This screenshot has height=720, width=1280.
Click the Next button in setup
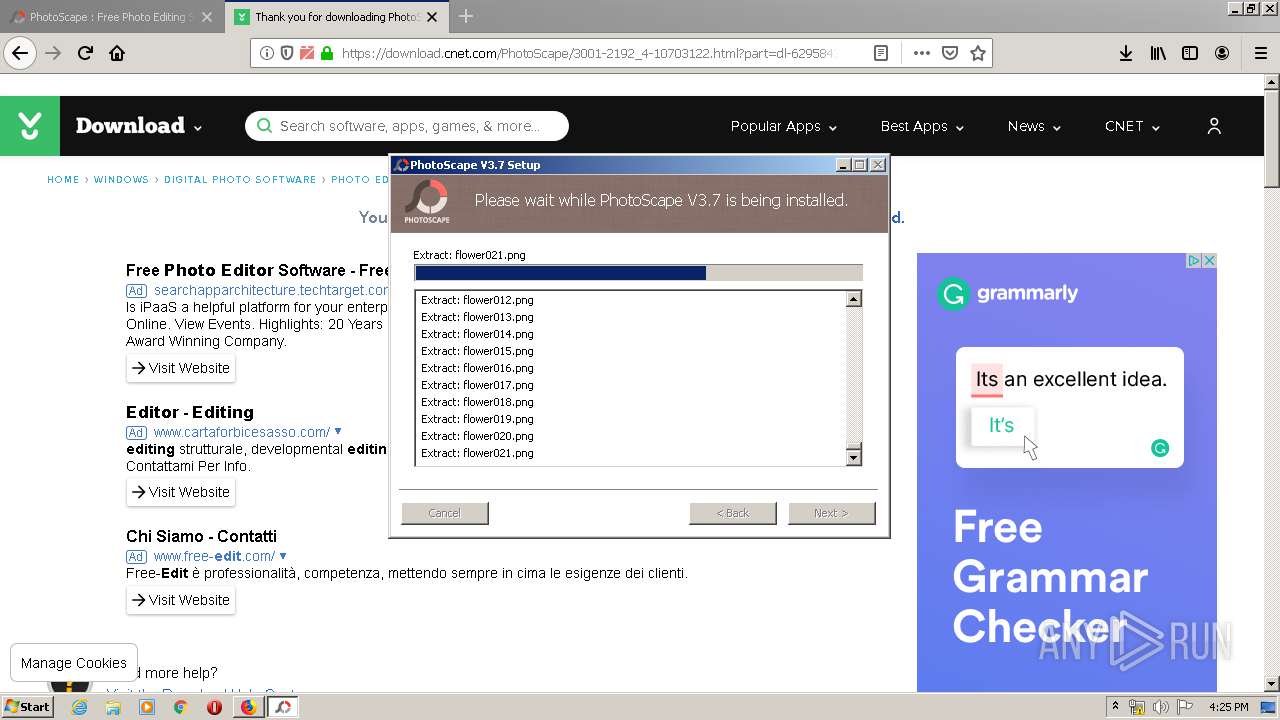(x=832, y=513)
